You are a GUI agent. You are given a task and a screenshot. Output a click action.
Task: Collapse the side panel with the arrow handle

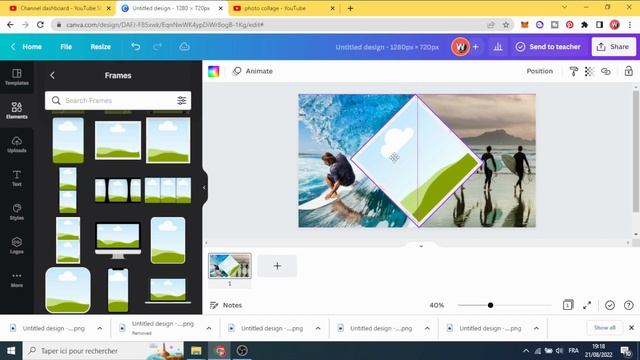point(204,188)
